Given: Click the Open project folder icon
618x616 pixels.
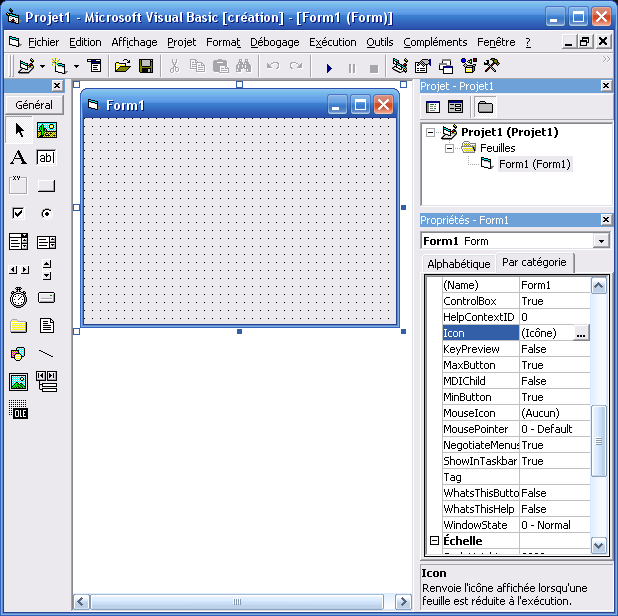Looking at the screenshot, I should 123,67.
